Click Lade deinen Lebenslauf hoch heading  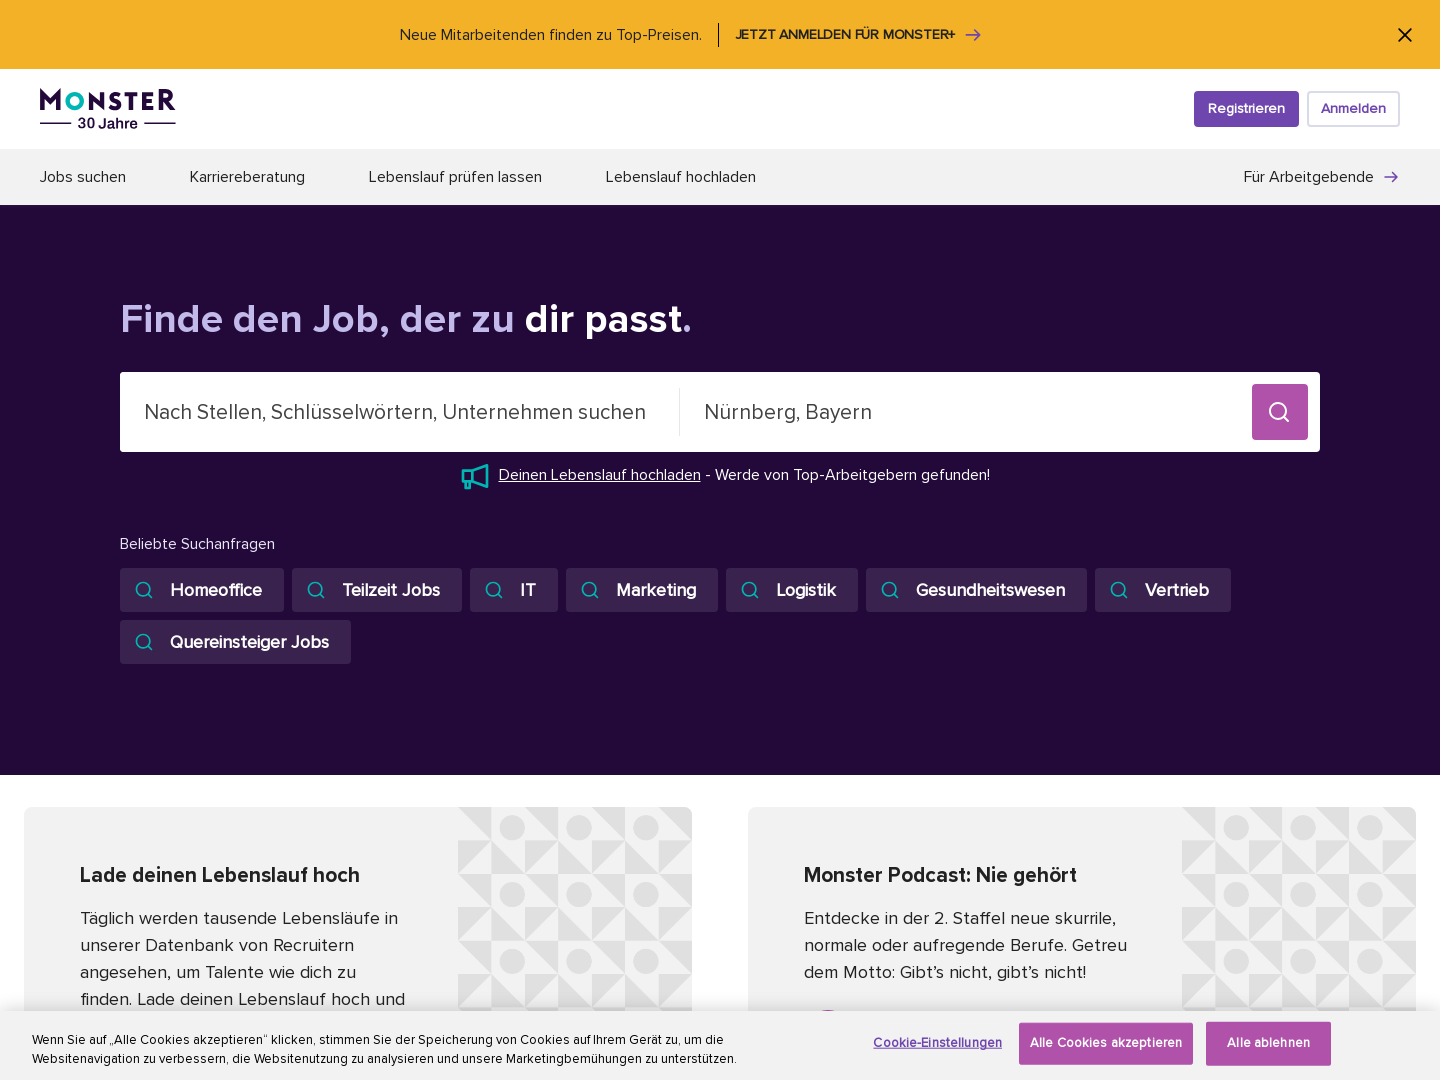[x=220, y=875]
